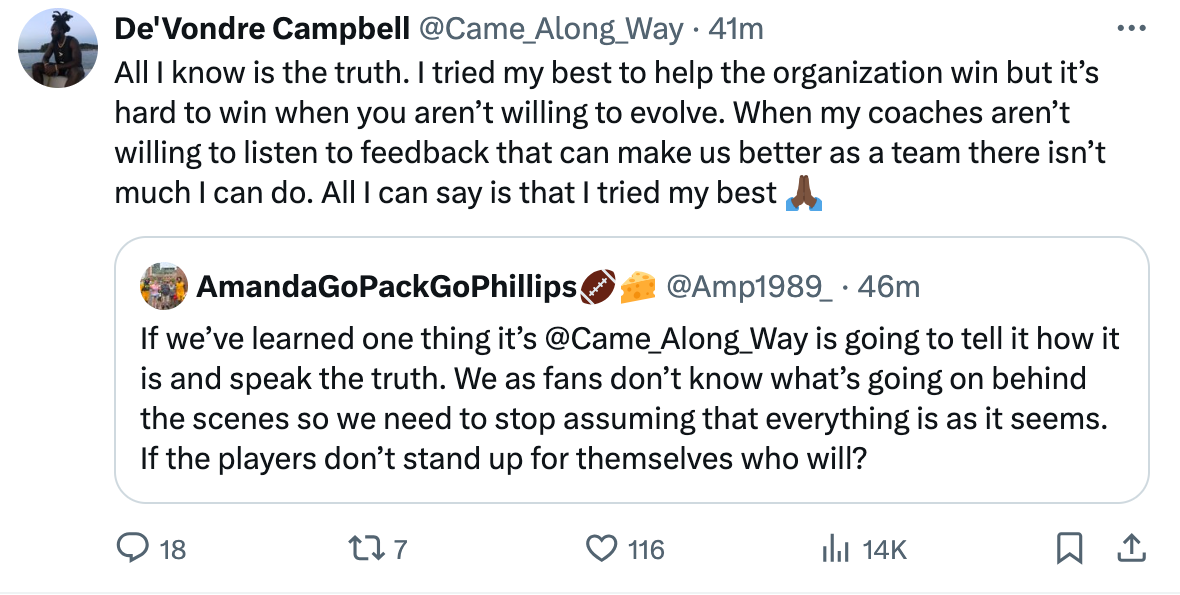
Task: Like the tweet with the heart icon
Action: click(x=600, y=548)
